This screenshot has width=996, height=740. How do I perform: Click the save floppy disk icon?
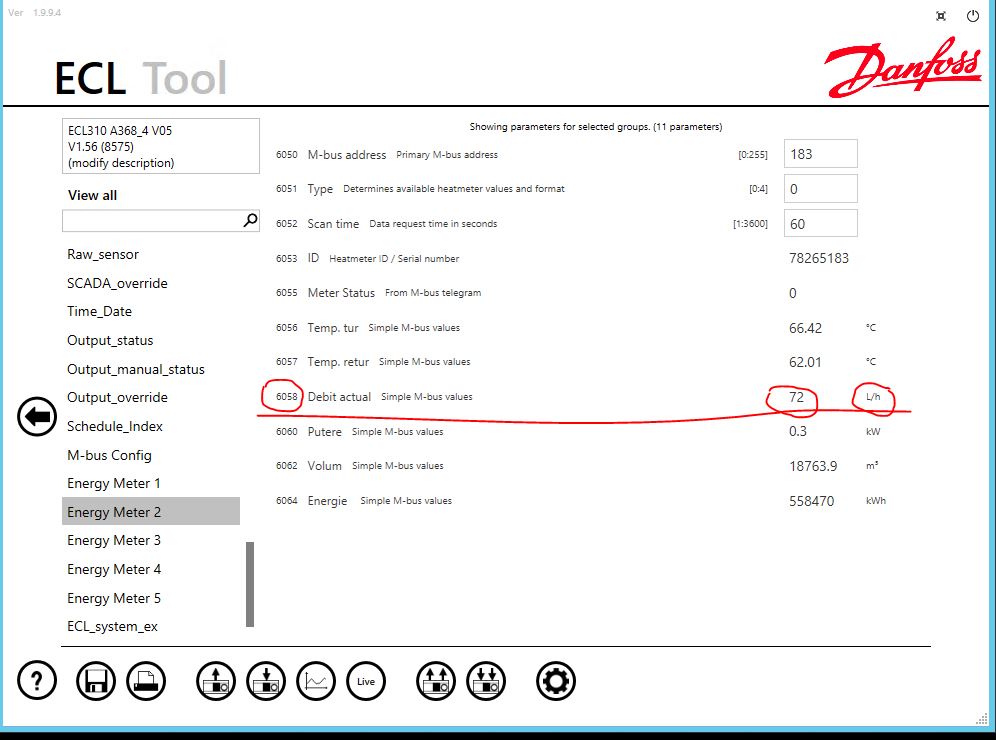point(96,681)
